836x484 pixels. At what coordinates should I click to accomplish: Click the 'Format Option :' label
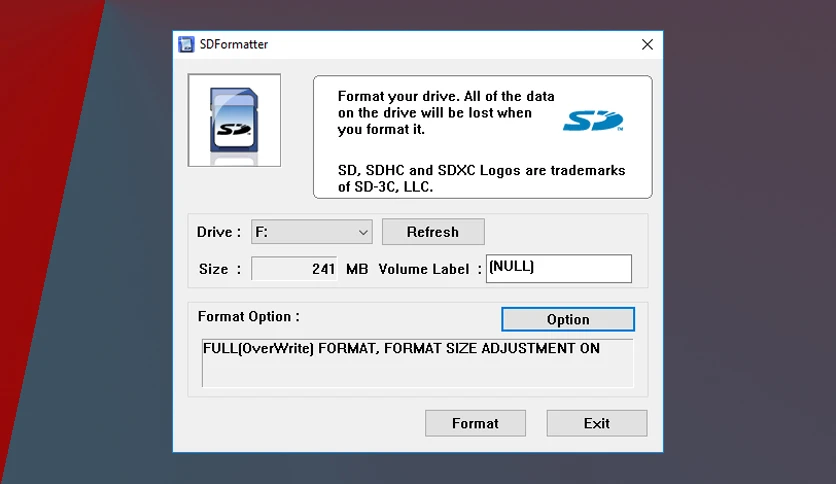click(x=248, y=317)
